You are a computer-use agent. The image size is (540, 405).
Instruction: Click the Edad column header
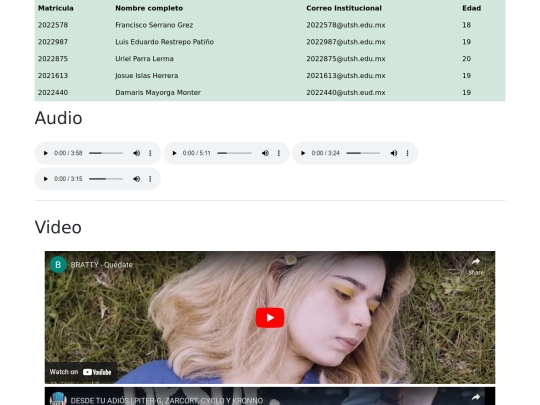(471, 8)
